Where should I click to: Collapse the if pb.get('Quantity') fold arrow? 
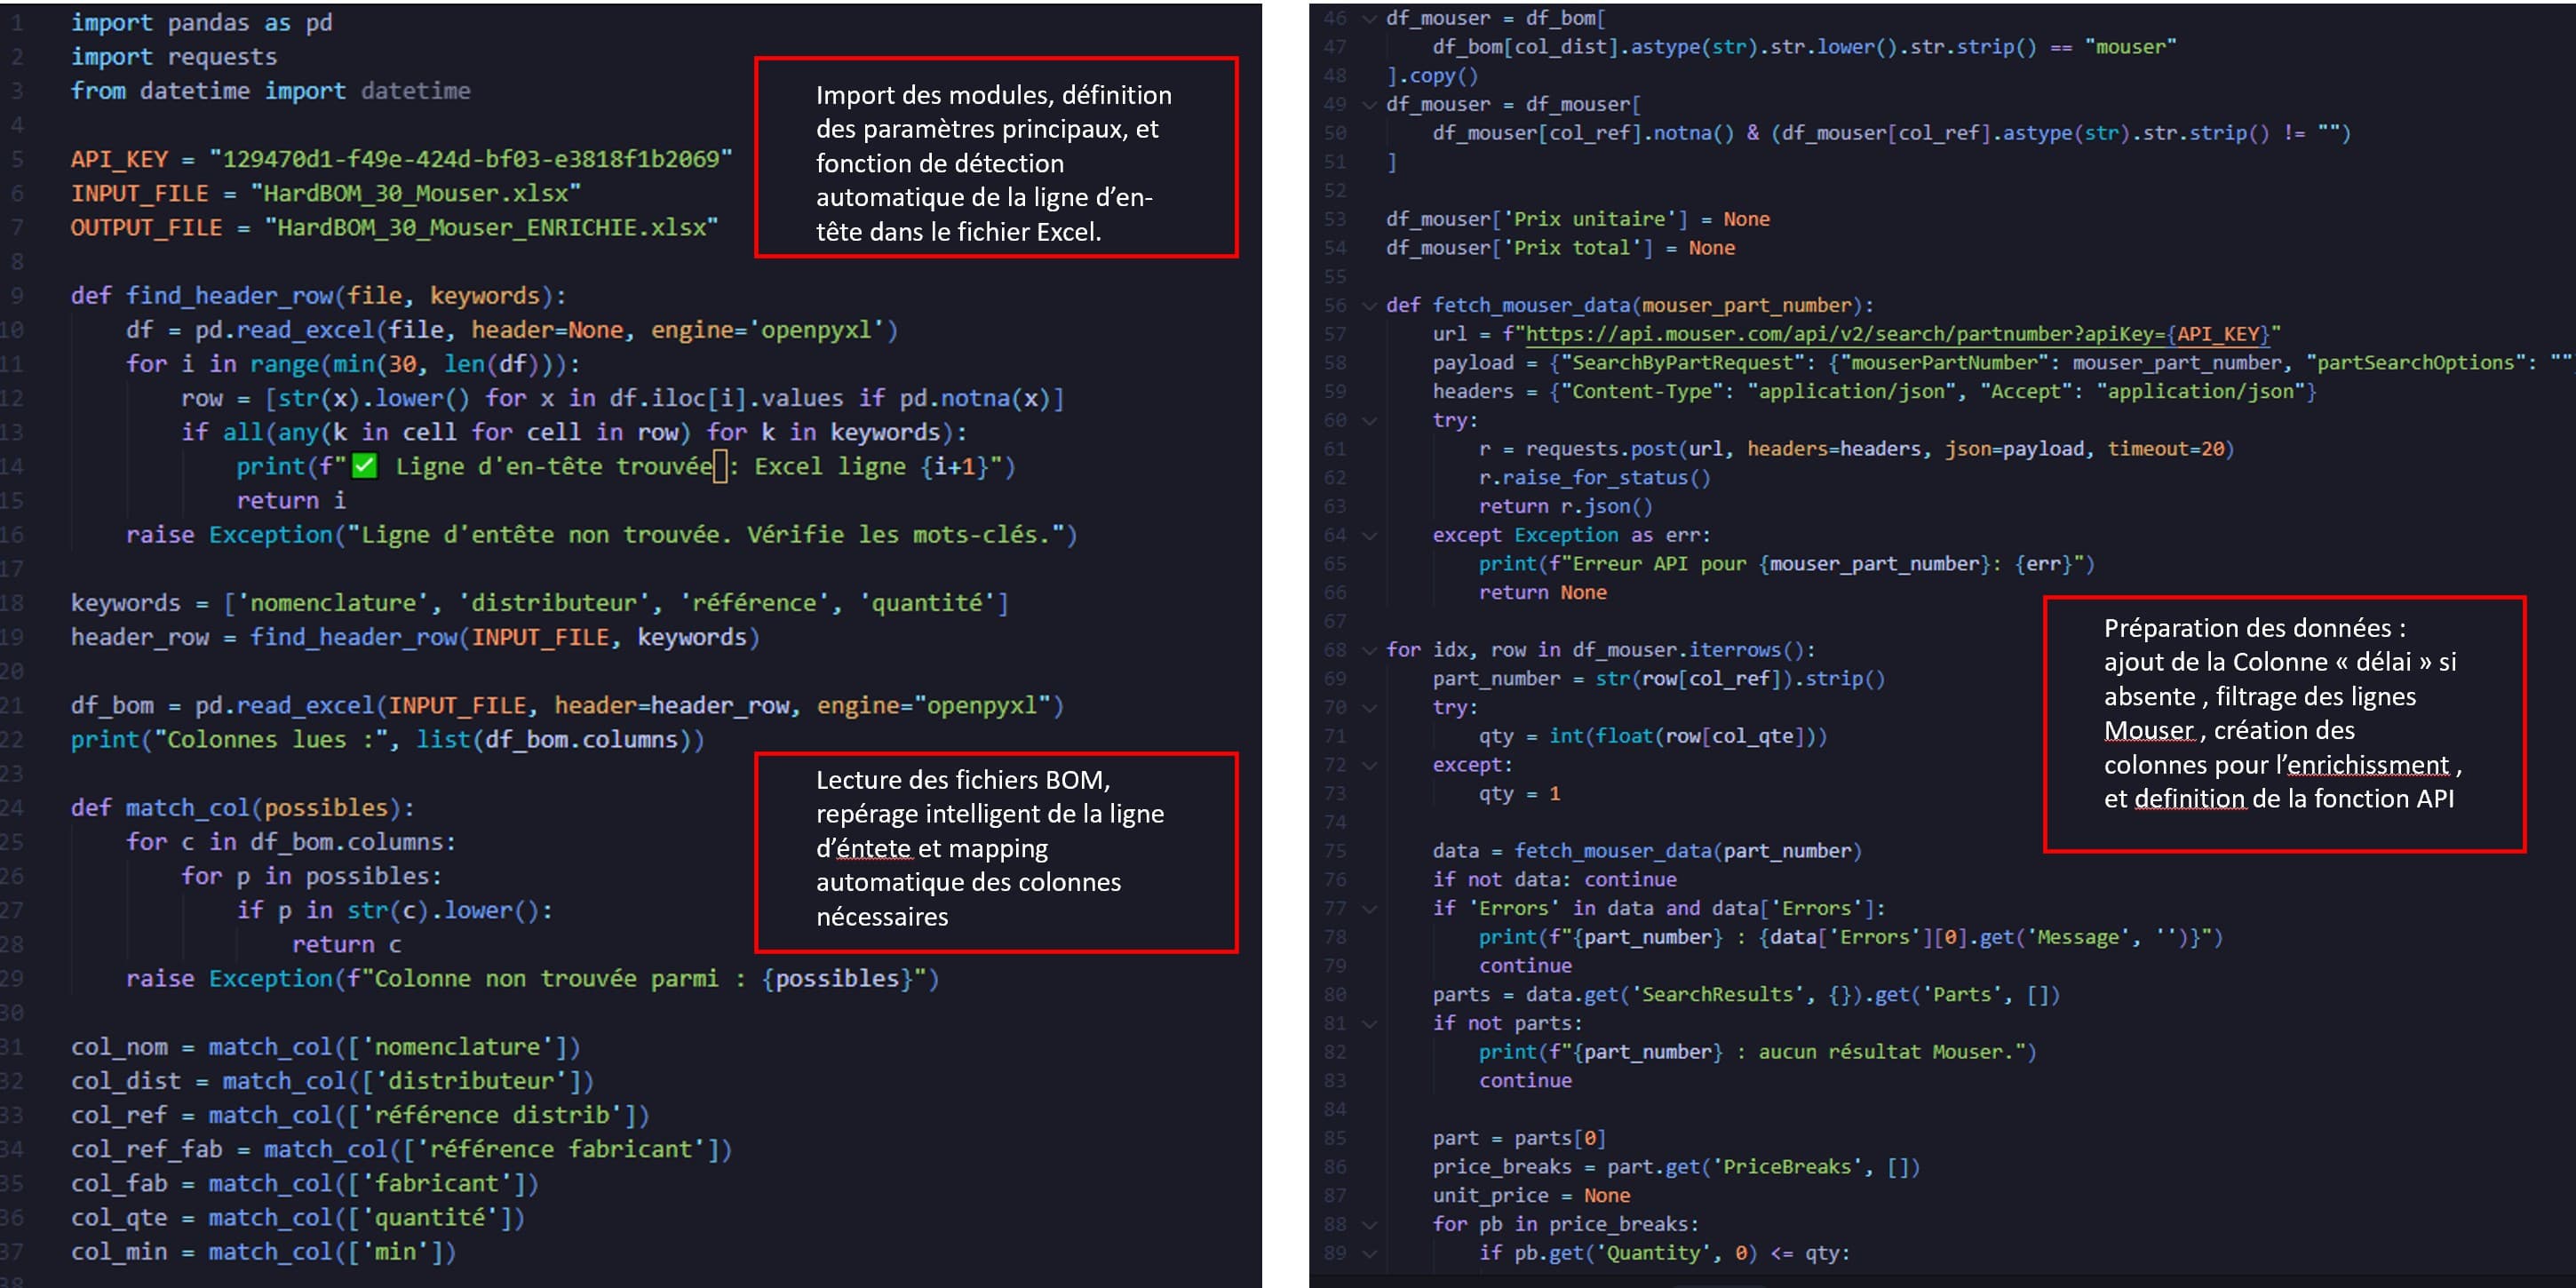pos(1370,1253)
